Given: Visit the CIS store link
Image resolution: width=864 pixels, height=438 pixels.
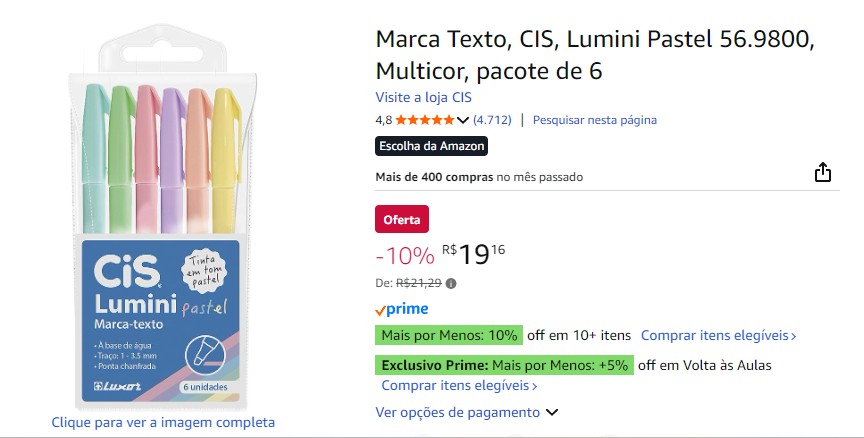Looking at the screenshot, I should point(423,97).
